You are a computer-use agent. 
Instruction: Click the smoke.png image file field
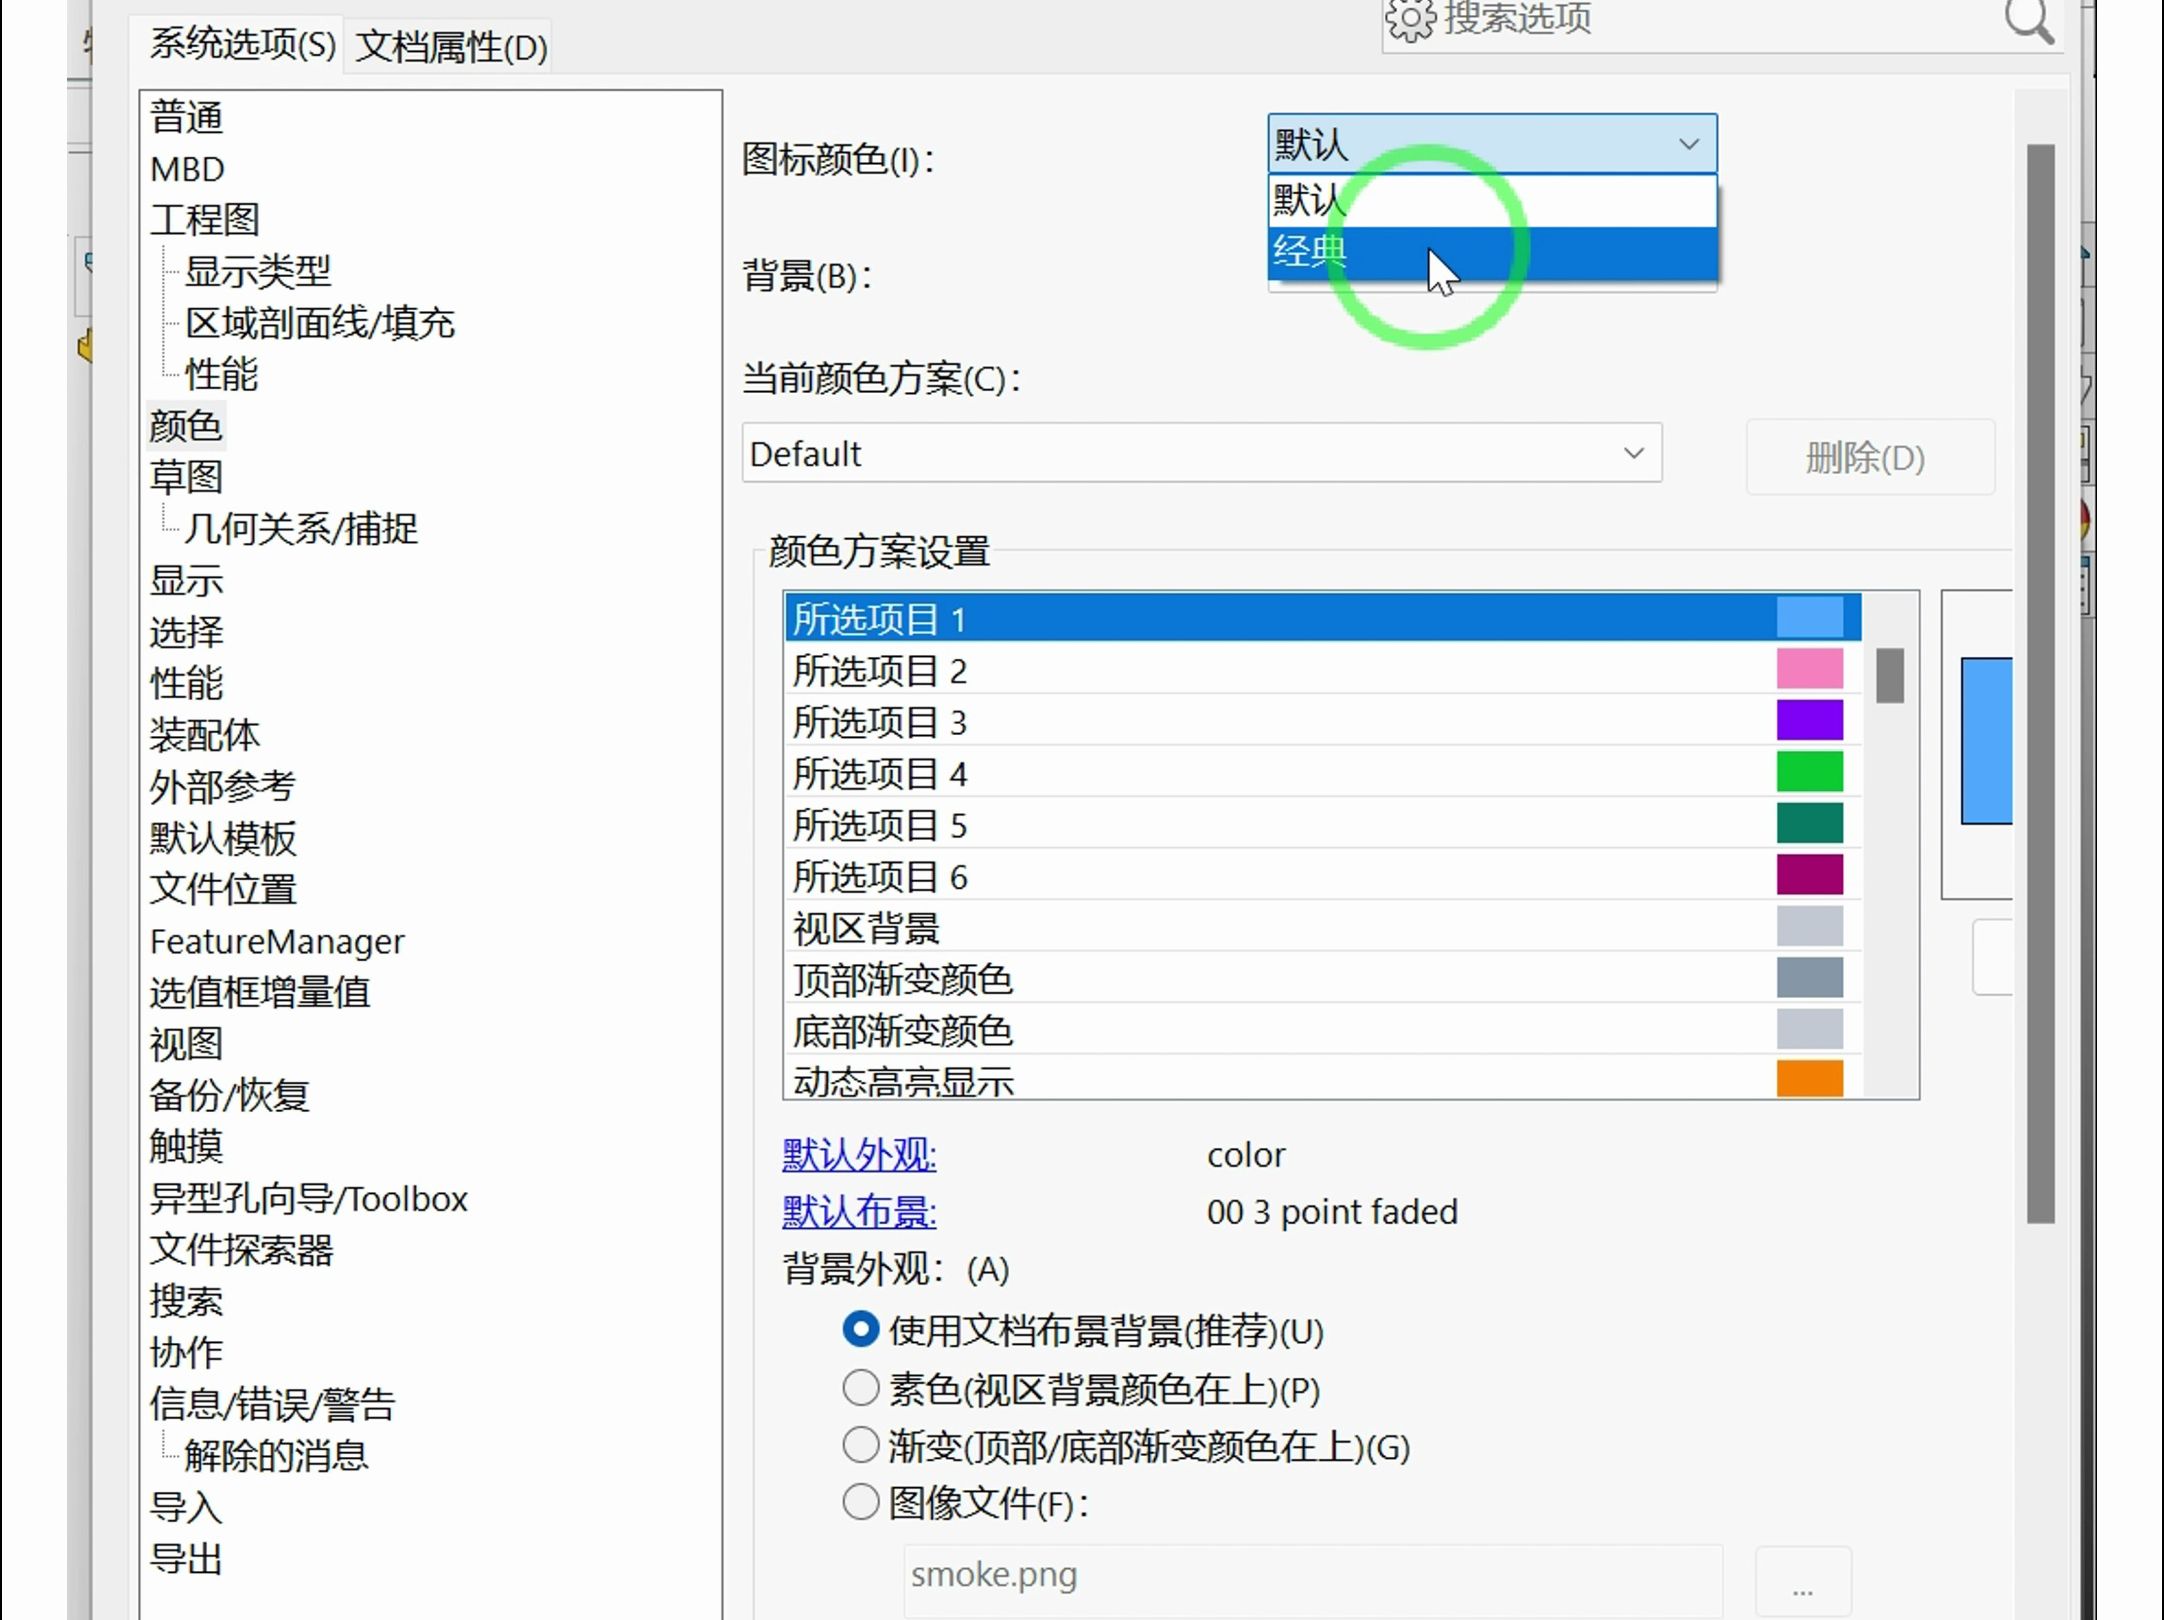tap(1312, 1580)
